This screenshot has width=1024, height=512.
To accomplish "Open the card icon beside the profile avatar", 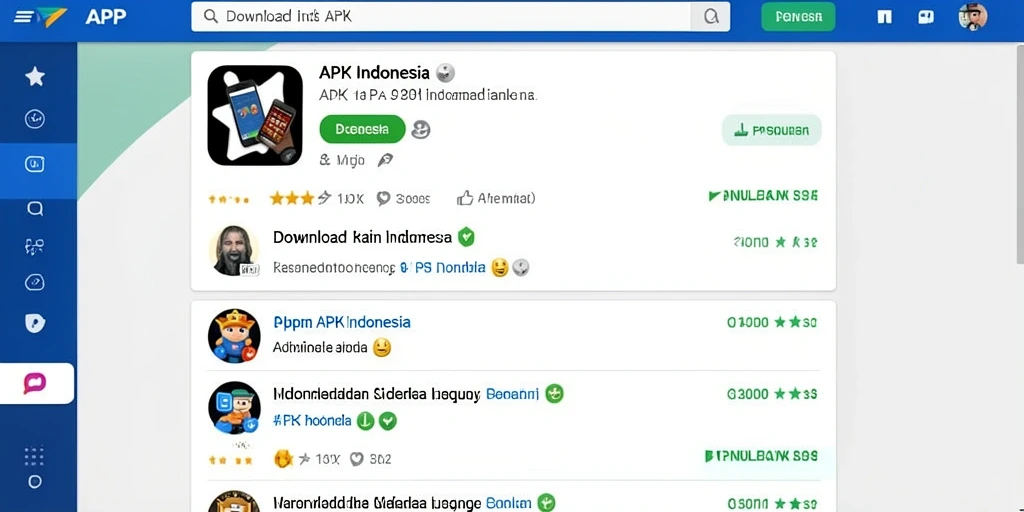I will (x=925, y=17).
